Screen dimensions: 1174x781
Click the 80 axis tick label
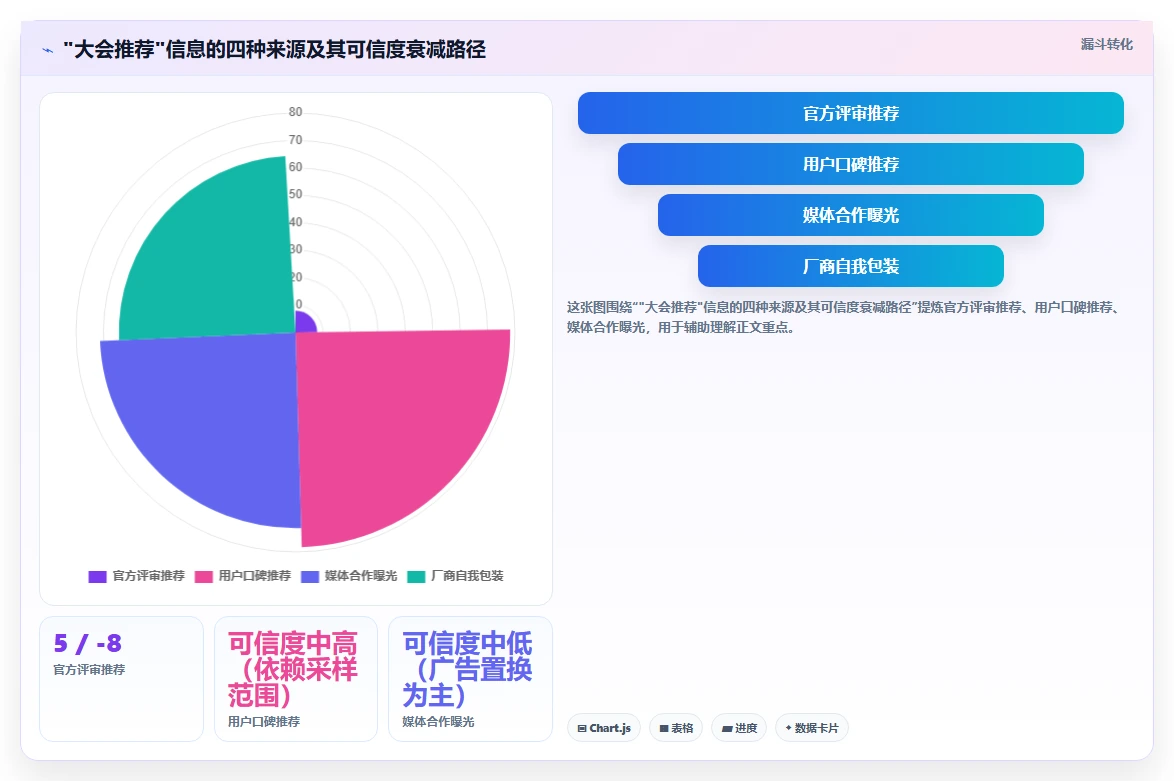(x=296, y=112)
